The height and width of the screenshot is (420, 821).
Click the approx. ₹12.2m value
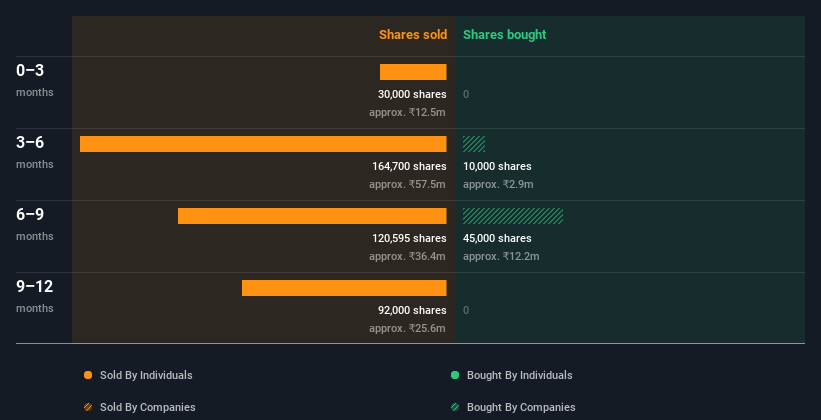501,256
